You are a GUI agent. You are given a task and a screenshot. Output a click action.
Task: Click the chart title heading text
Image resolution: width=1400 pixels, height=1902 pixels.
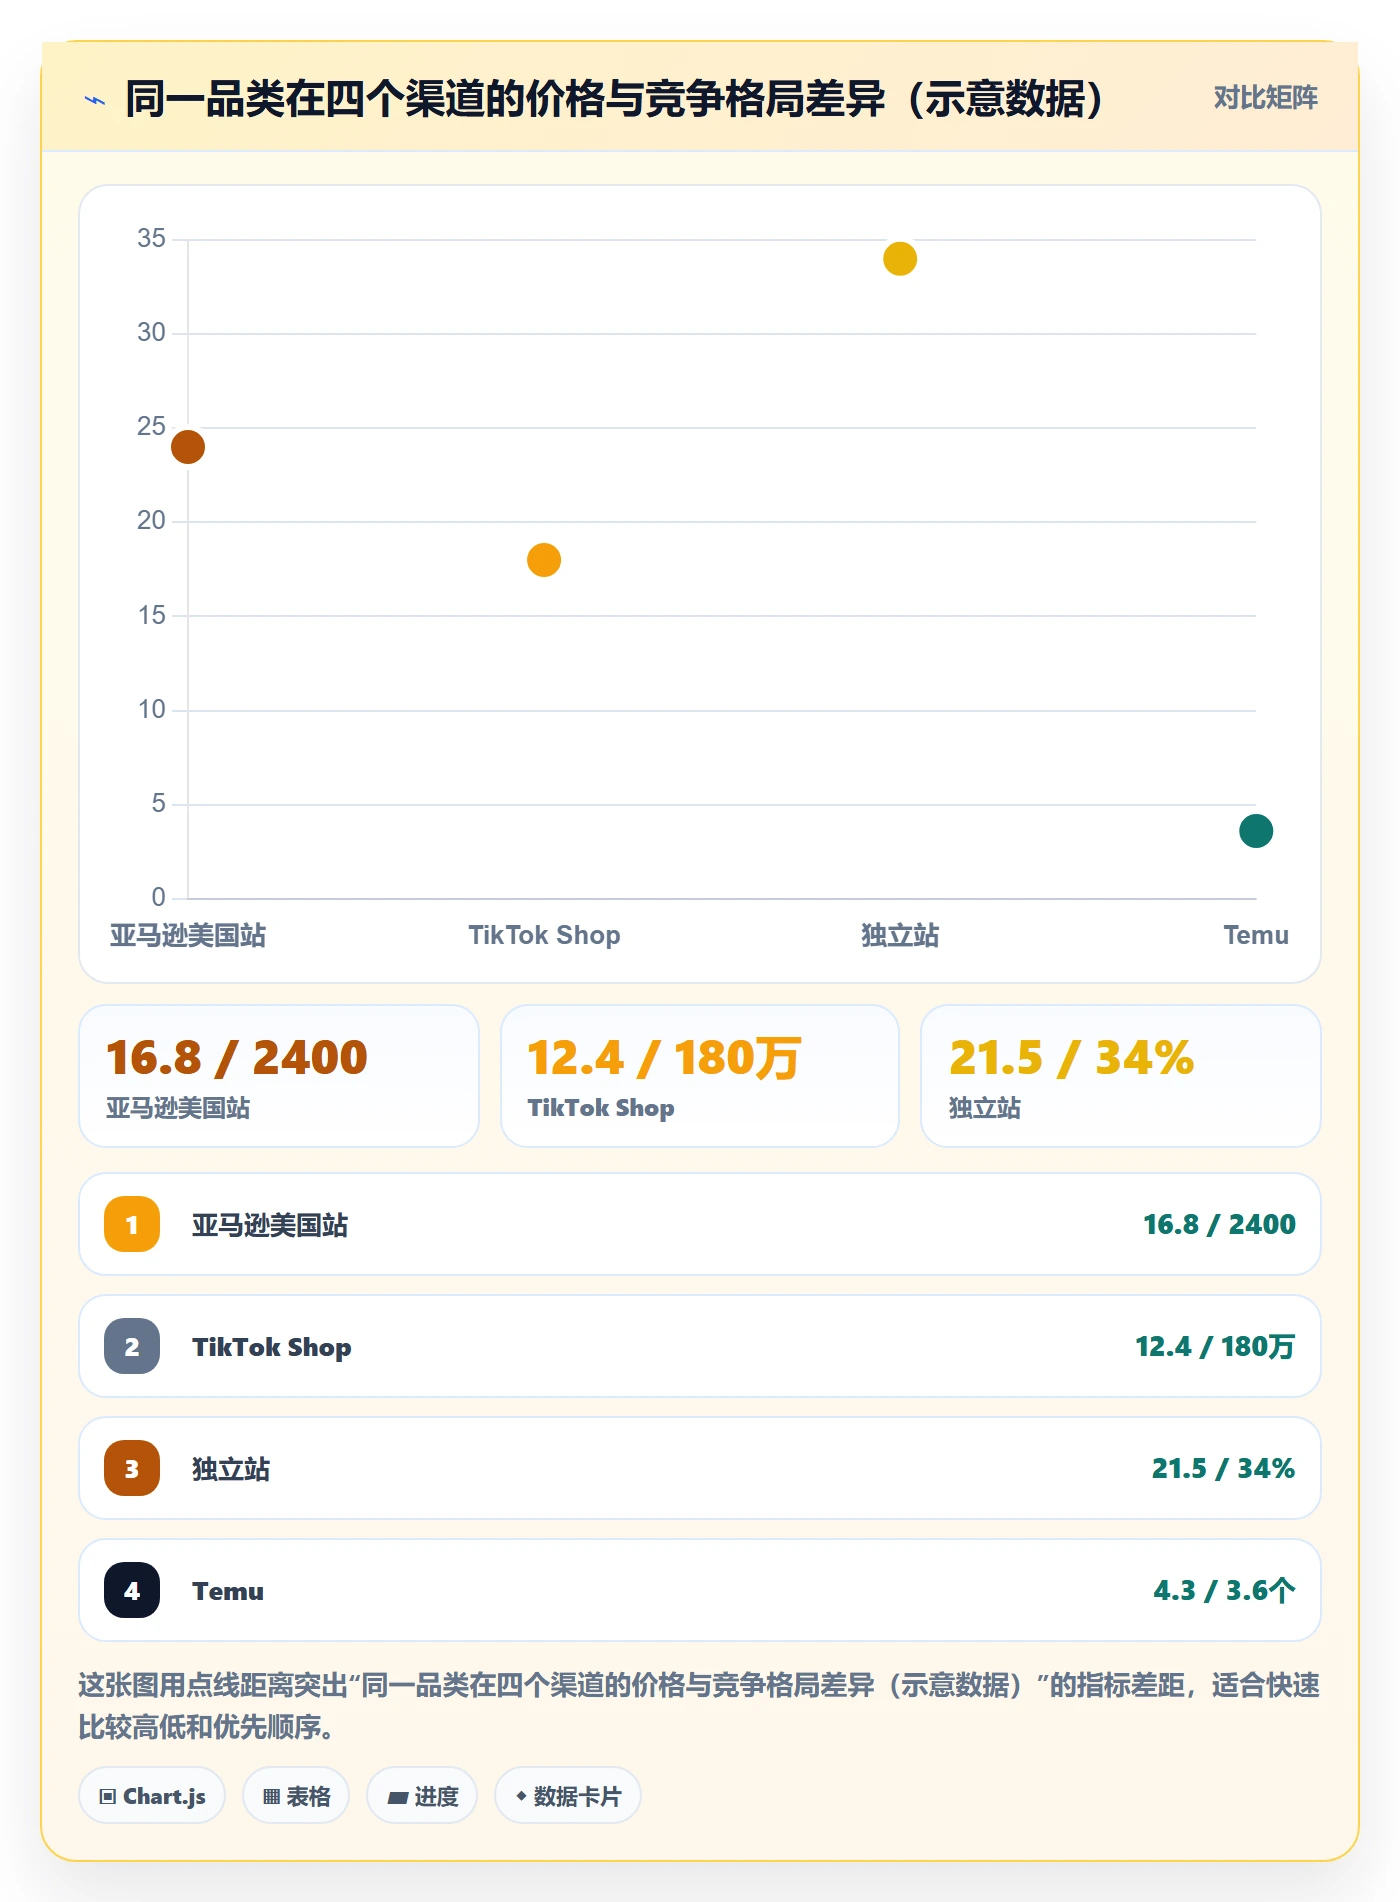point(614,99)
